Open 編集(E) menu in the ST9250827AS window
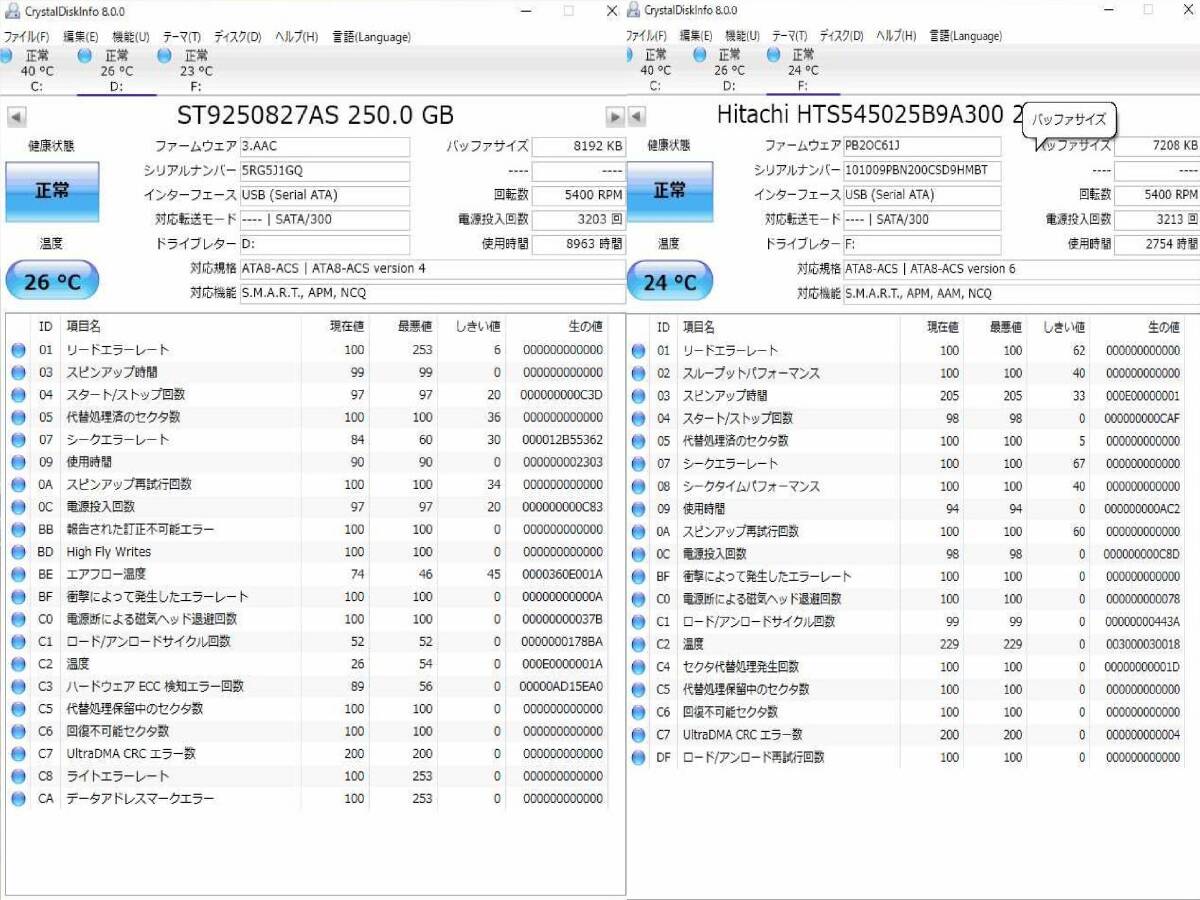This screenshot has height=900, width=1200. coord(81,37)
